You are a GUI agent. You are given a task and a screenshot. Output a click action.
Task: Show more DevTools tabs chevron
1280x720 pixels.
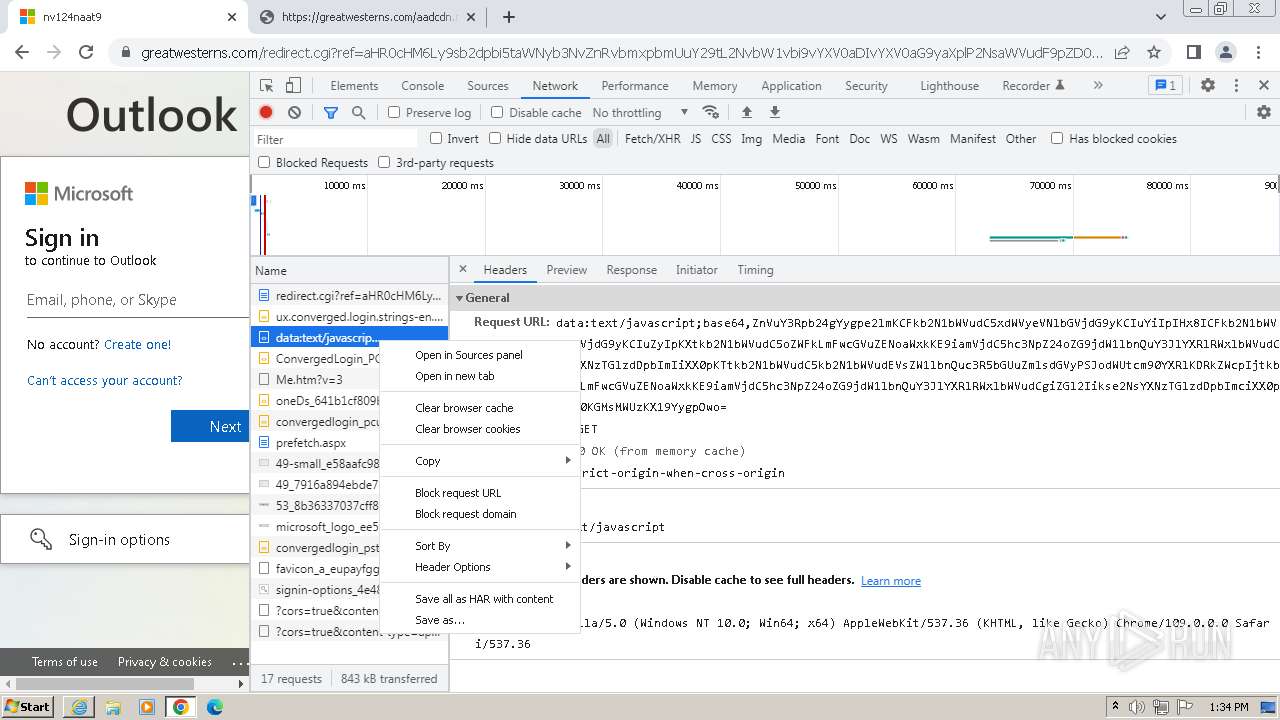click(1098, 86)
